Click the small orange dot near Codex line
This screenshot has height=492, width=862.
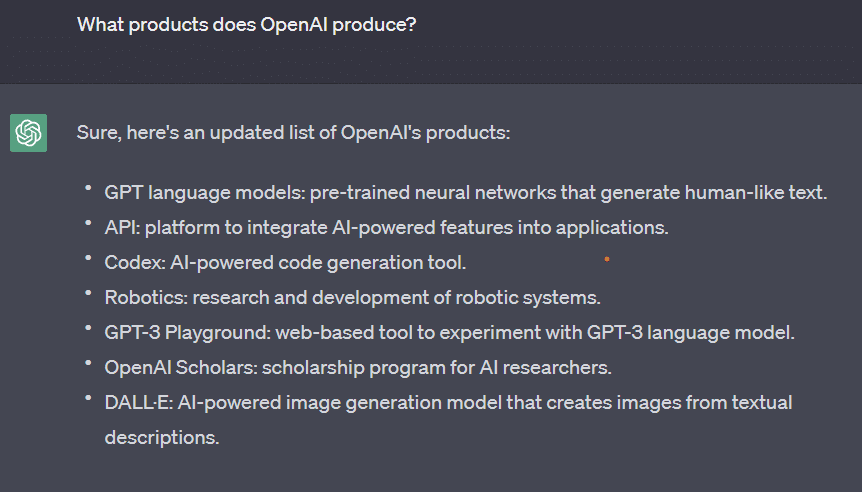[x=607, y=259]
